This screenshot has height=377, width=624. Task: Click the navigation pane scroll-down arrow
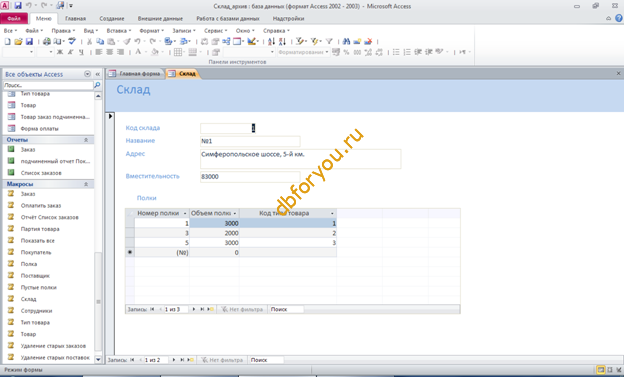98,359
